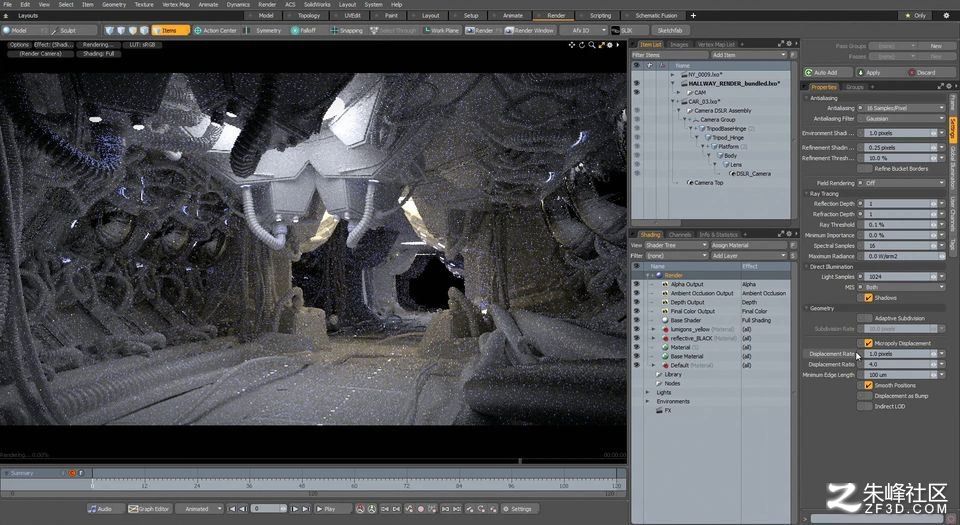Open the Add Layer dropdown
Viewport: 960px width, 525px height.
[x=748, y=256]
